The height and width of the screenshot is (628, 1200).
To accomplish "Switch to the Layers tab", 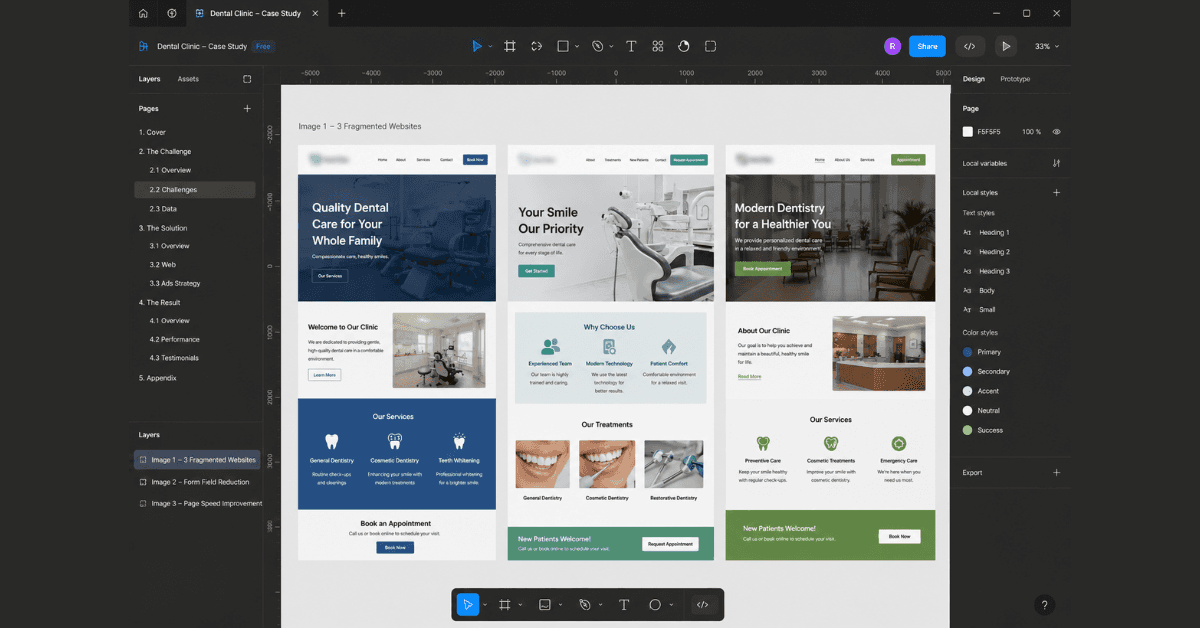I will coord(149,79).
